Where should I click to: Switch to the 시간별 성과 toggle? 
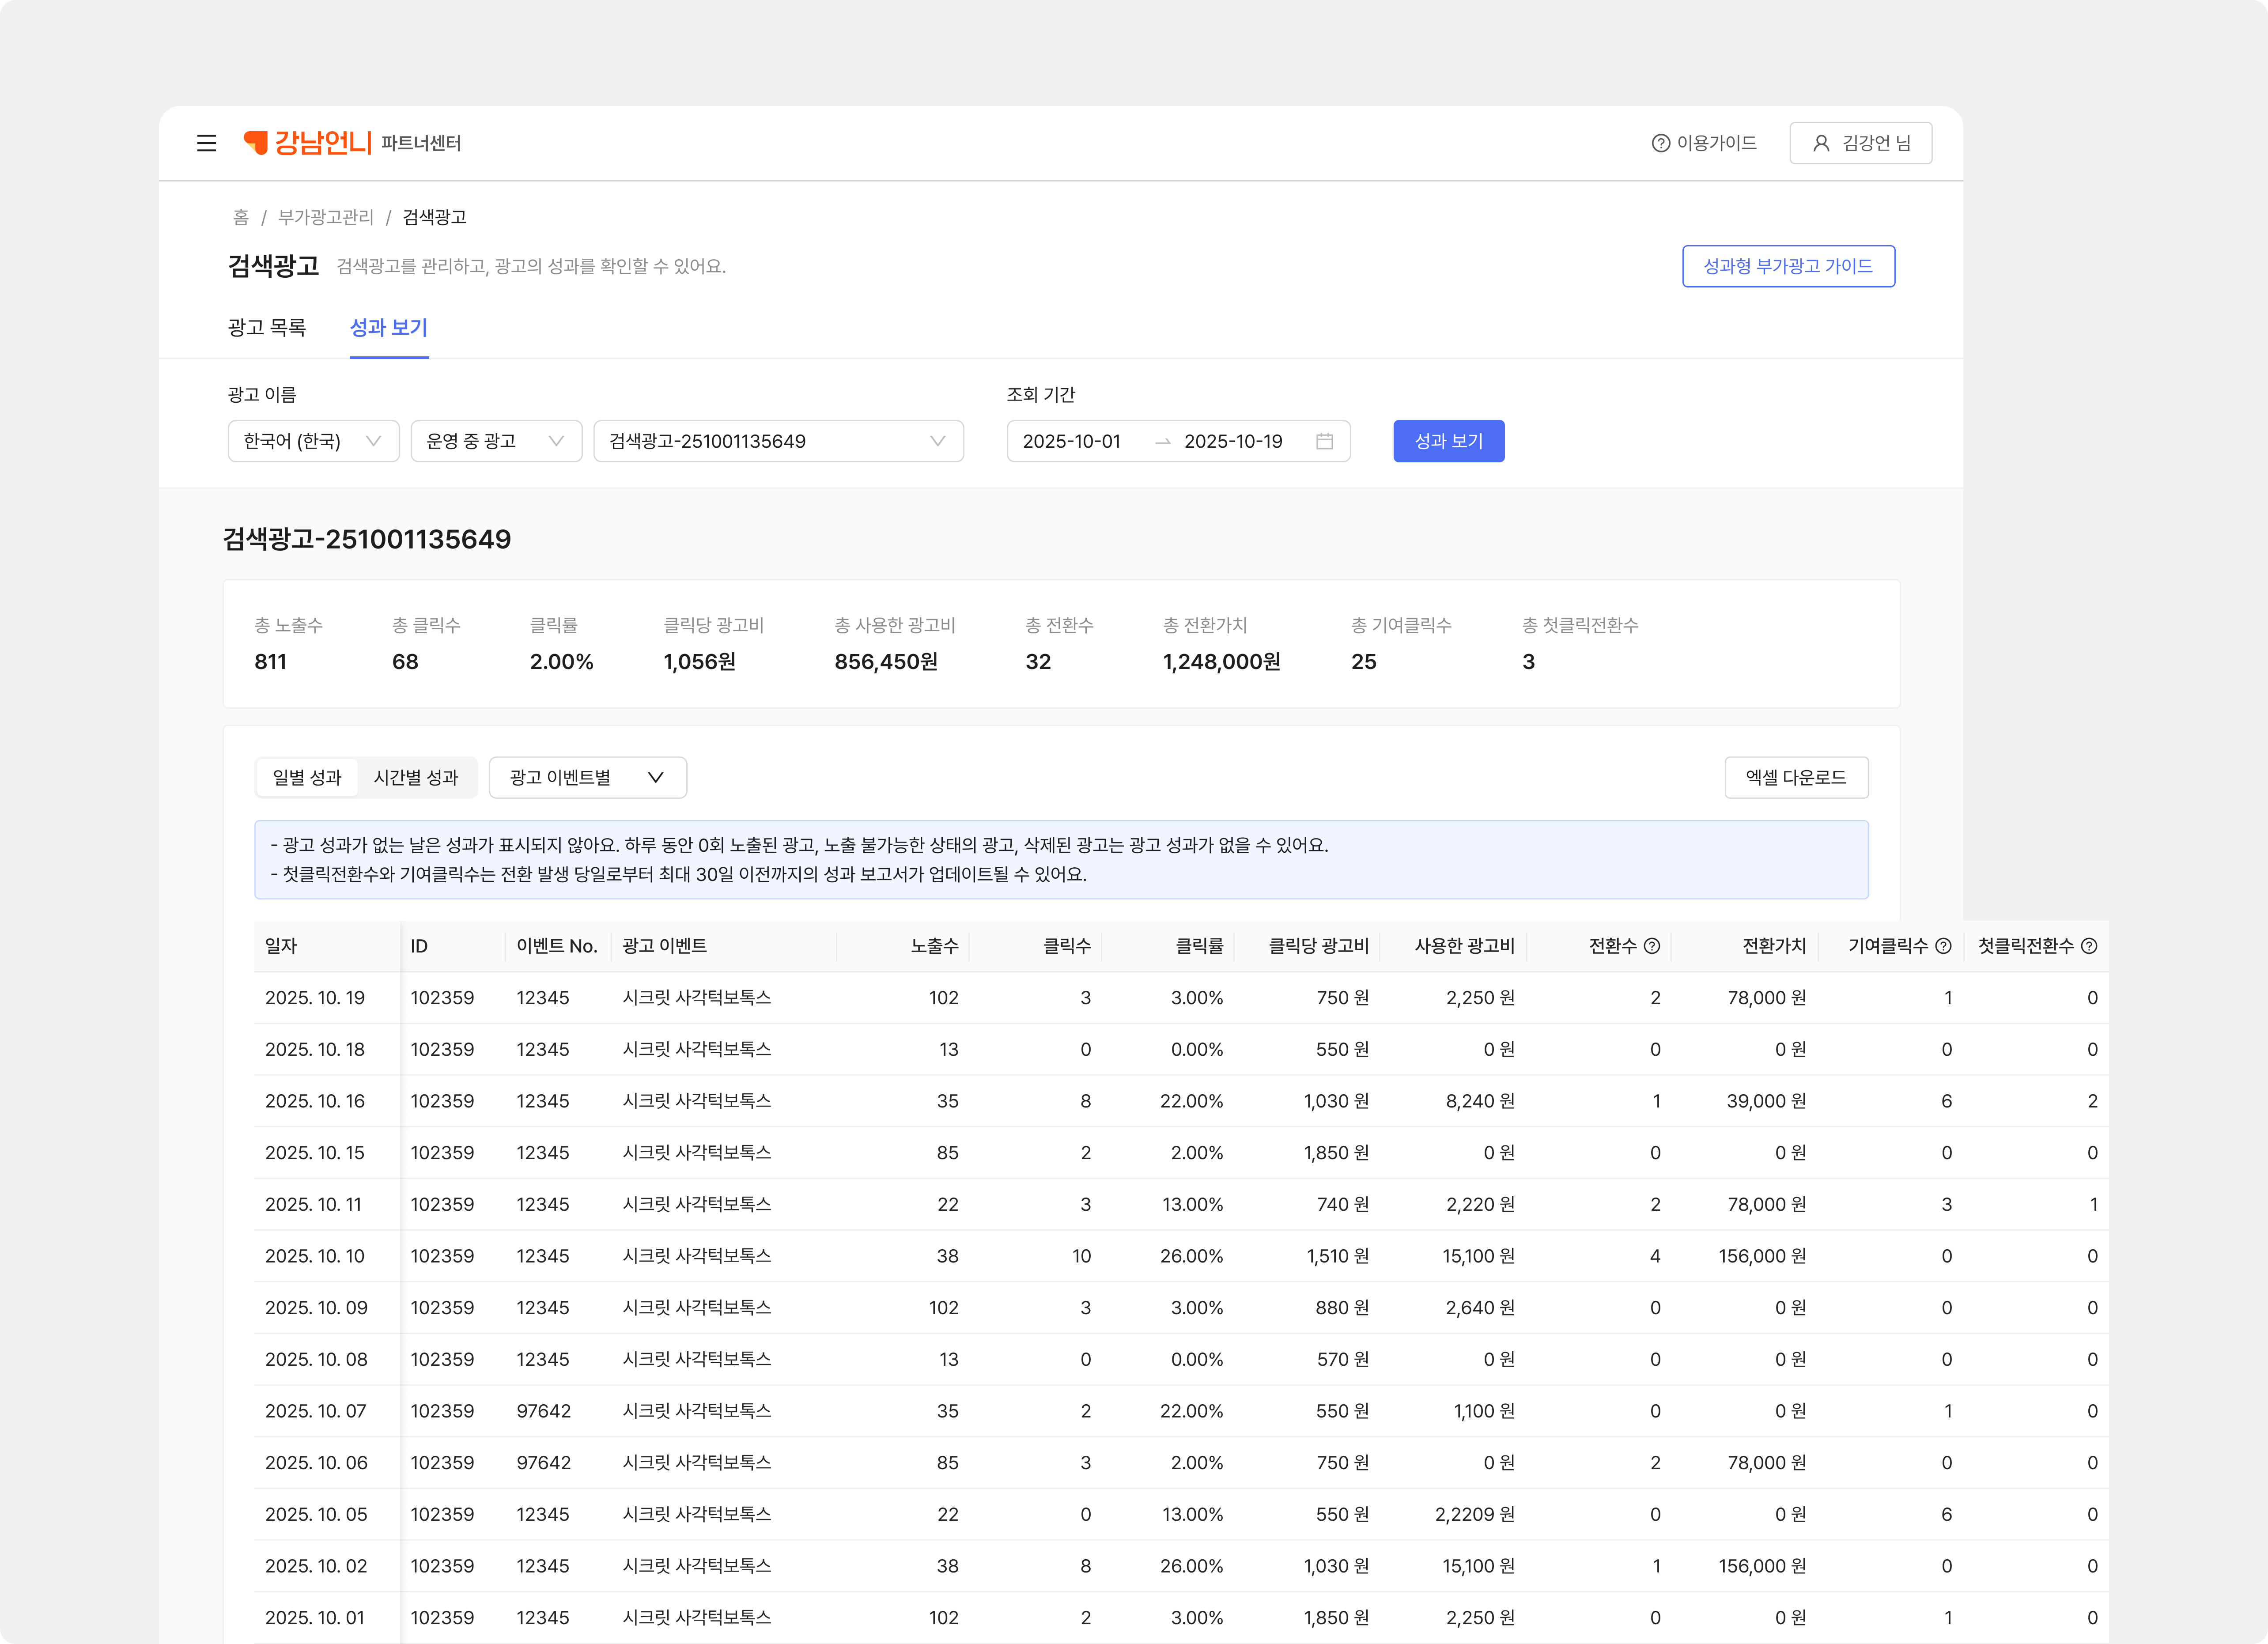(x=416, y=777)
